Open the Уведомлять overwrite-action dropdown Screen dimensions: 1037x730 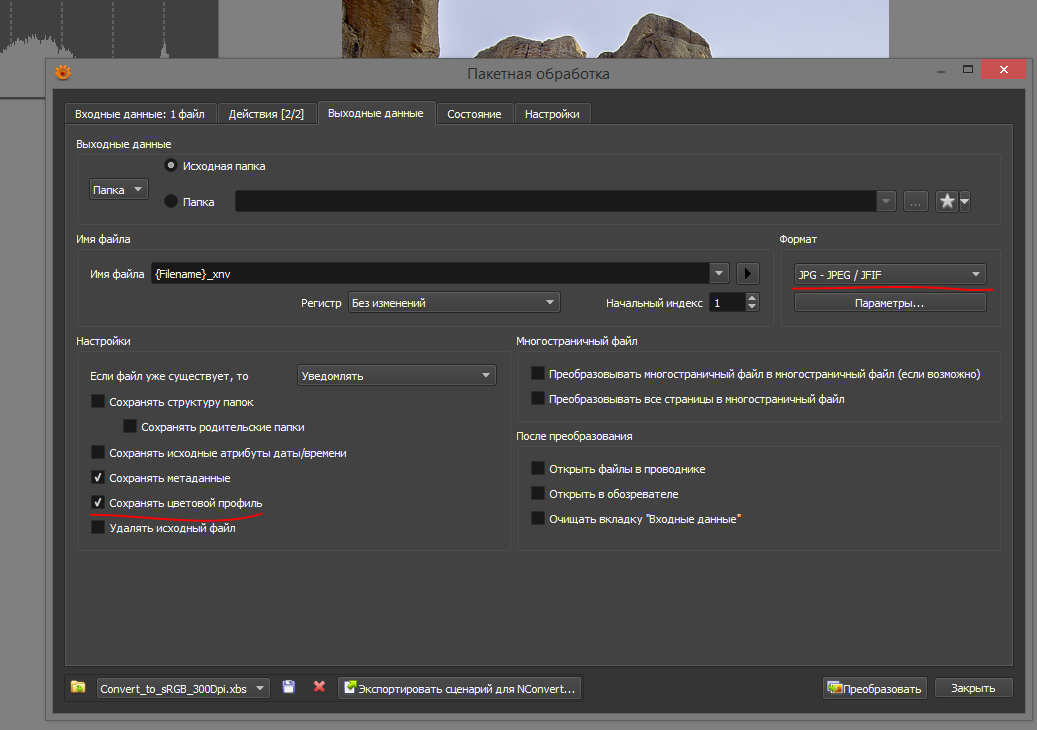tap(397, 376)
